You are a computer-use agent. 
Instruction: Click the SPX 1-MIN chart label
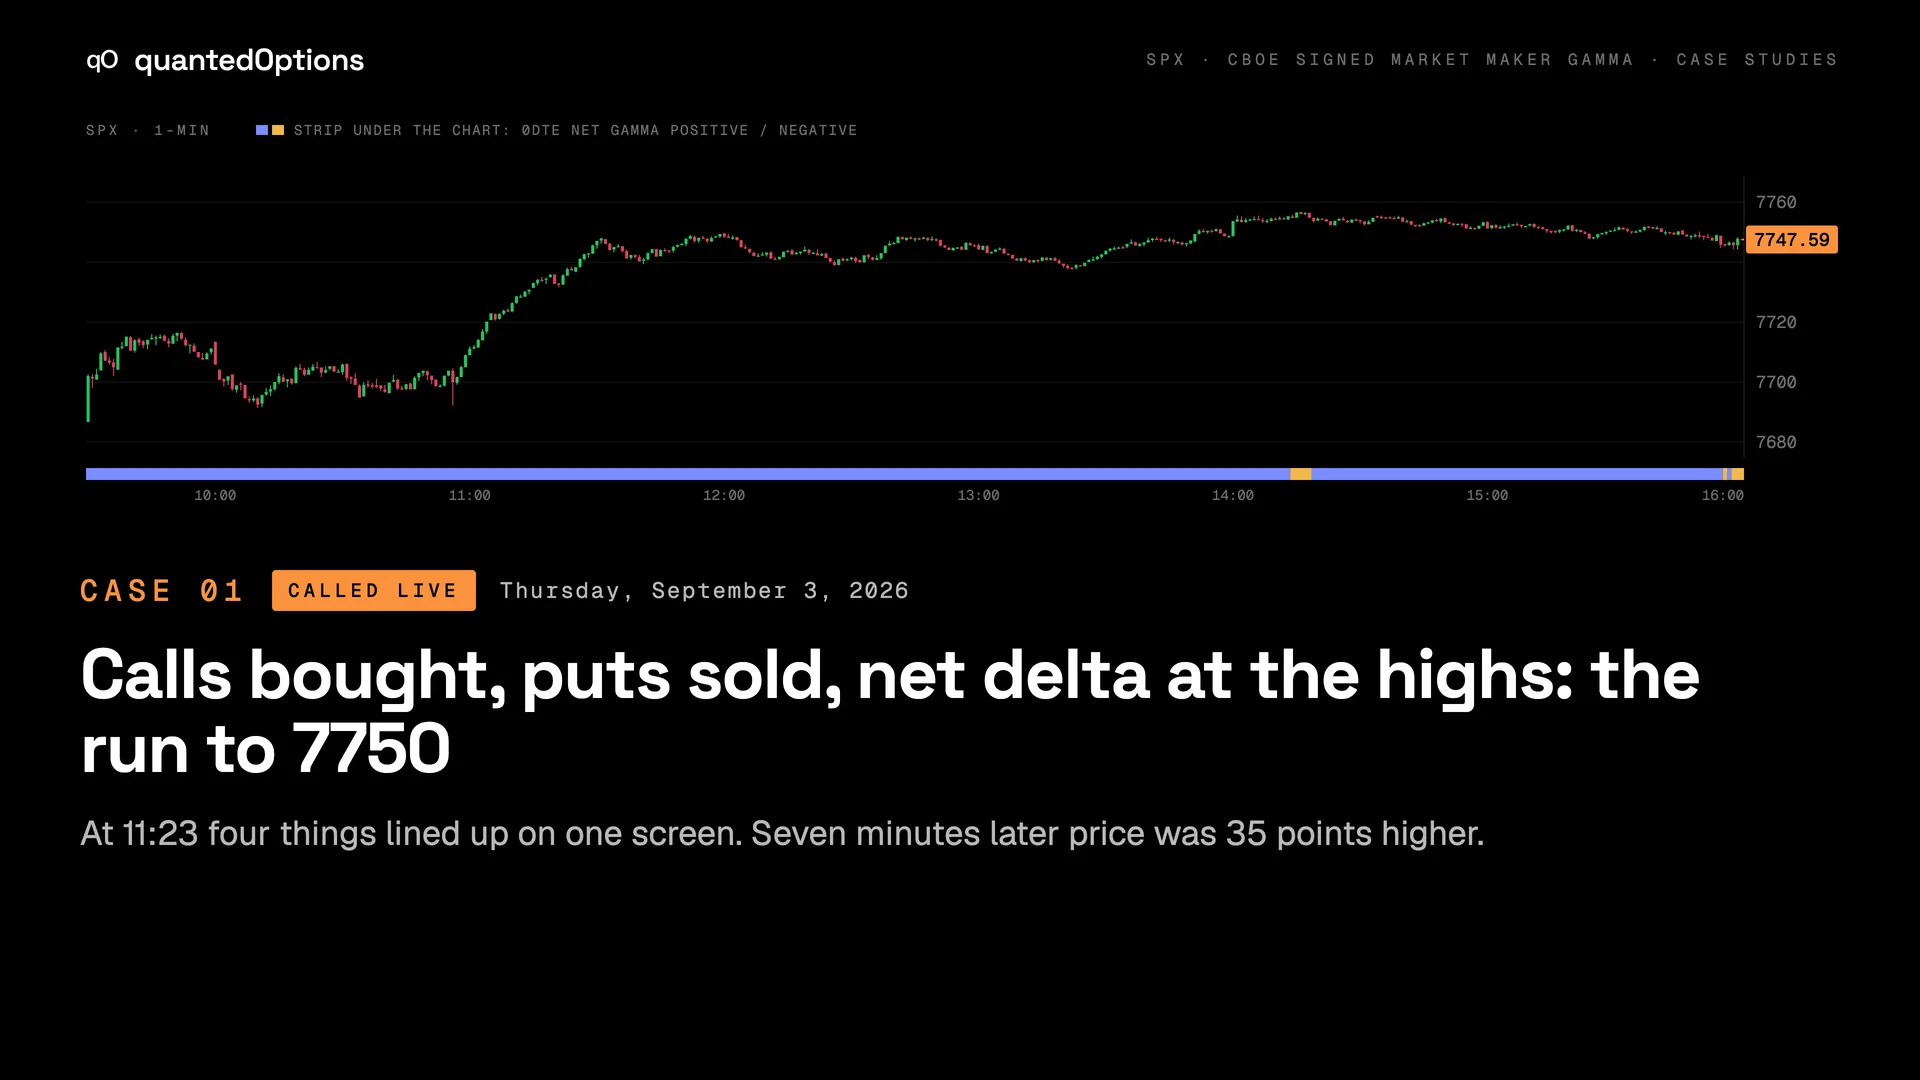148,130
